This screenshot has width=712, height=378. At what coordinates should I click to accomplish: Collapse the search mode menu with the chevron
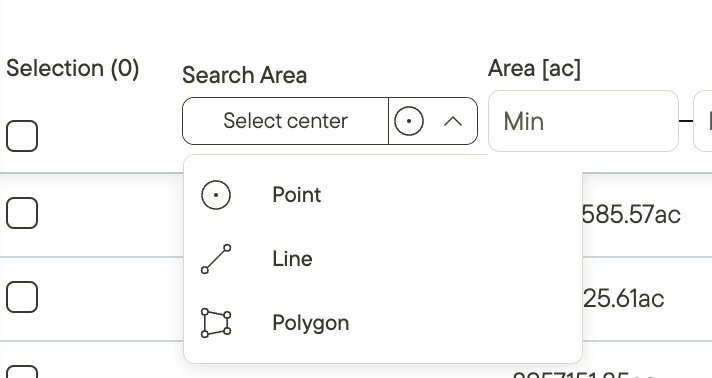pyautogui.click(x=453, y=121)
